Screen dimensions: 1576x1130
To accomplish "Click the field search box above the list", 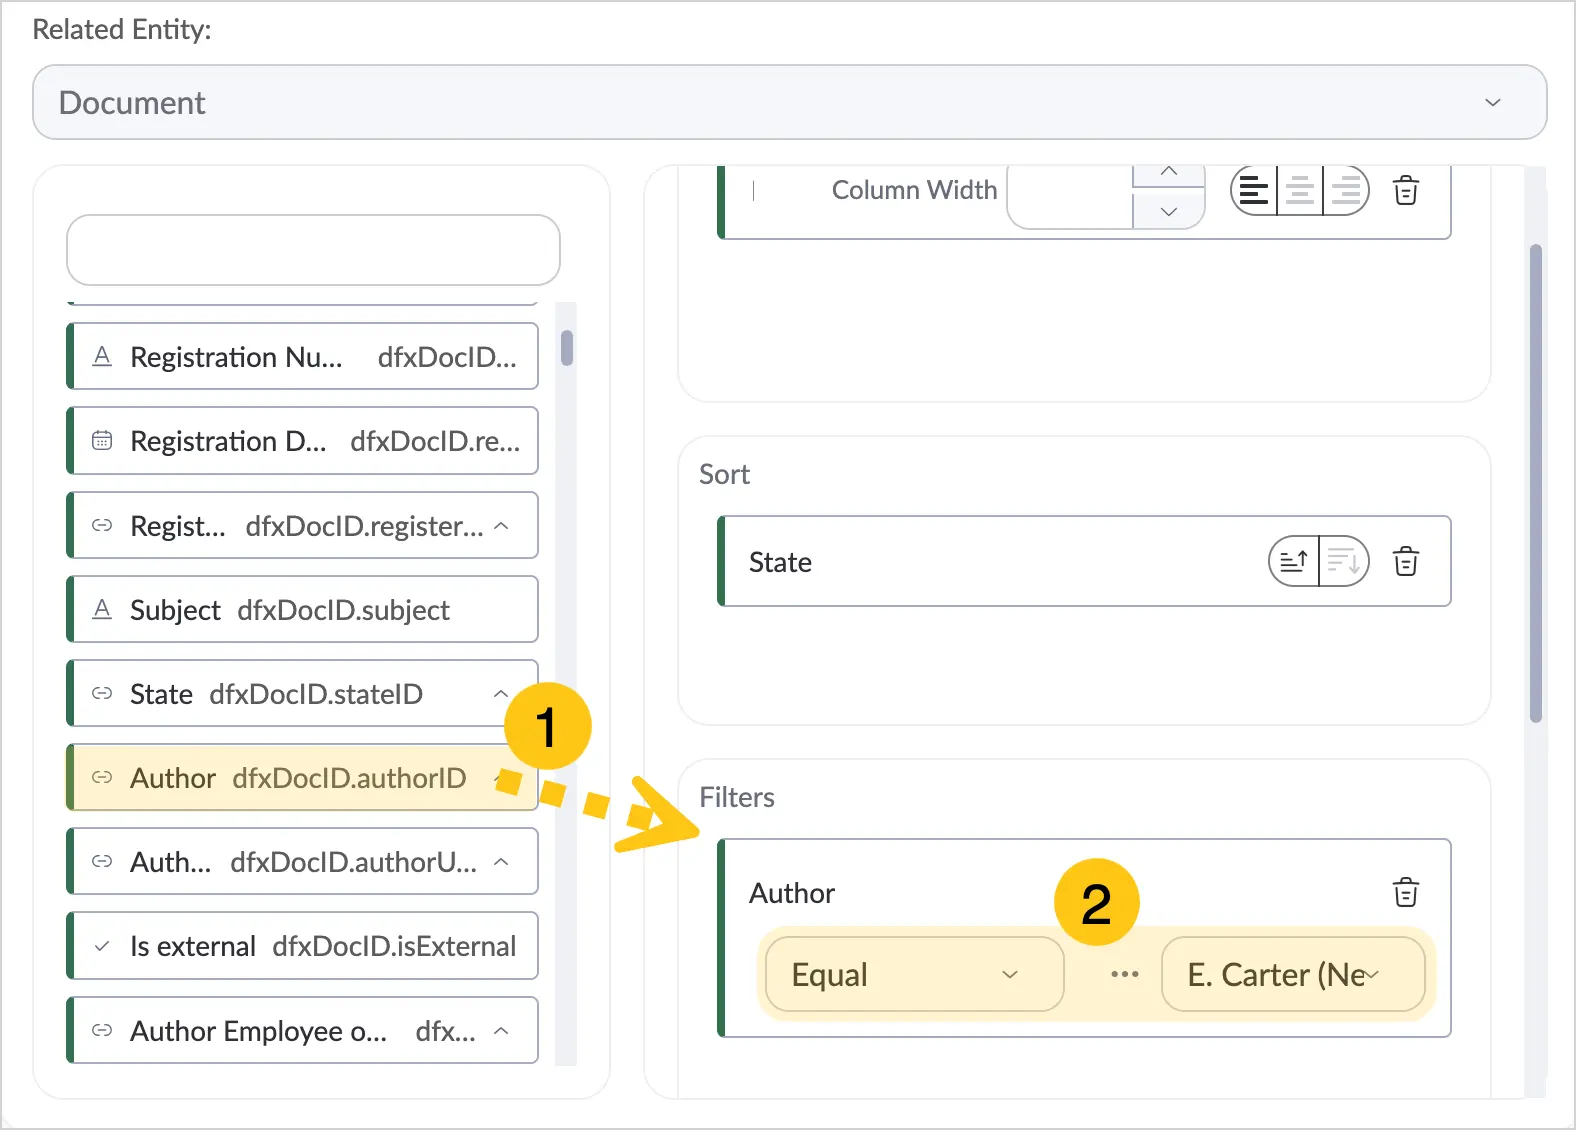I will click(313, 250).
